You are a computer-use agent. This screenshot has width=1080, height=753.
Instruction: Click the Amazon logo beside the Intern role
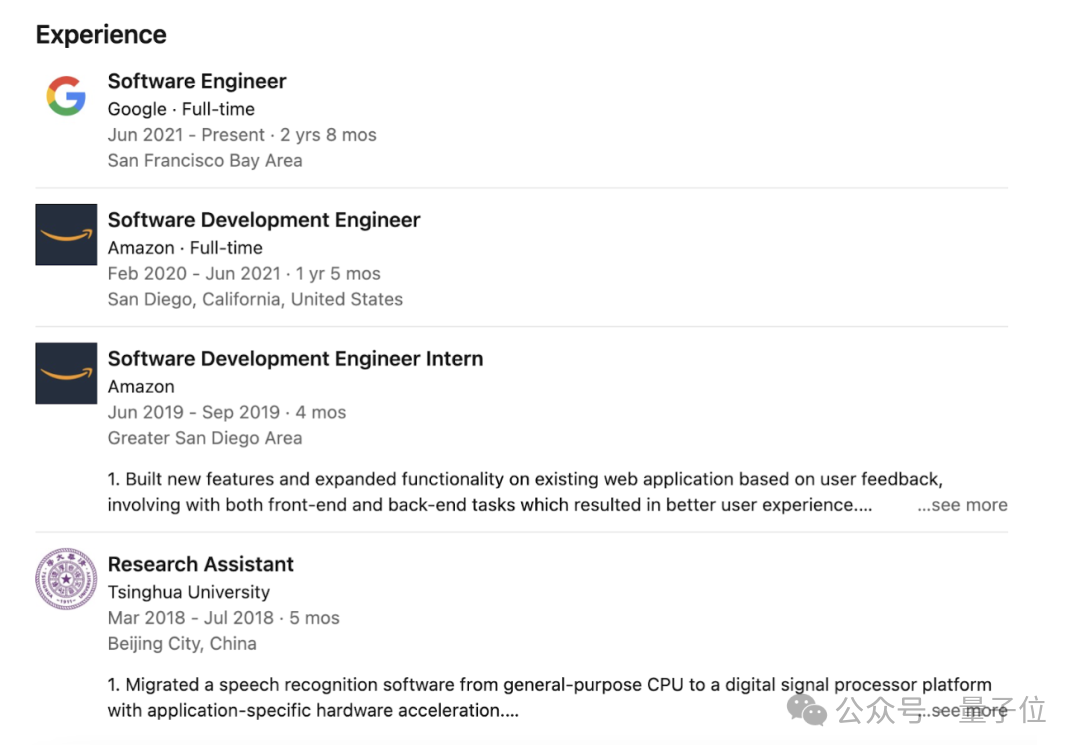click(x=66, y=373)
